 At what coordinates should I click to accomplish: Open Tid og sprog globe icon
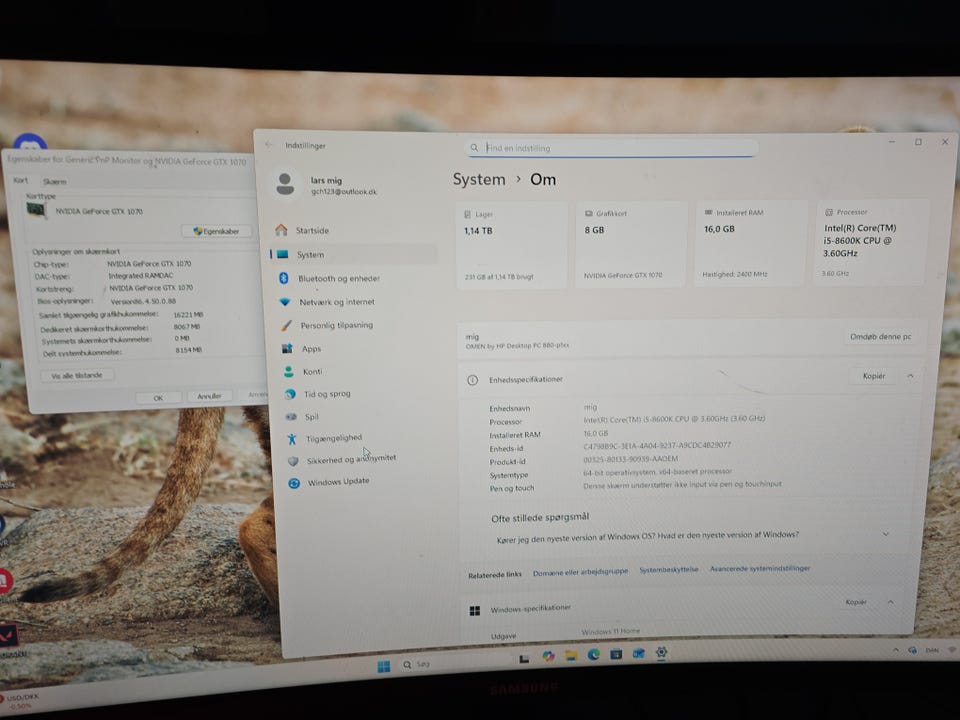coord(290,394)
